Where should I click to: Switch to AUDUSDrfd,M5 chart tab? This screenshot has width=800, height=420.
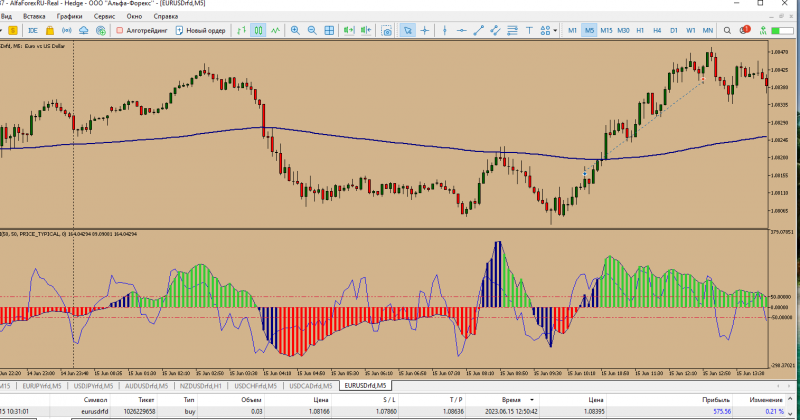coord(146,386)
